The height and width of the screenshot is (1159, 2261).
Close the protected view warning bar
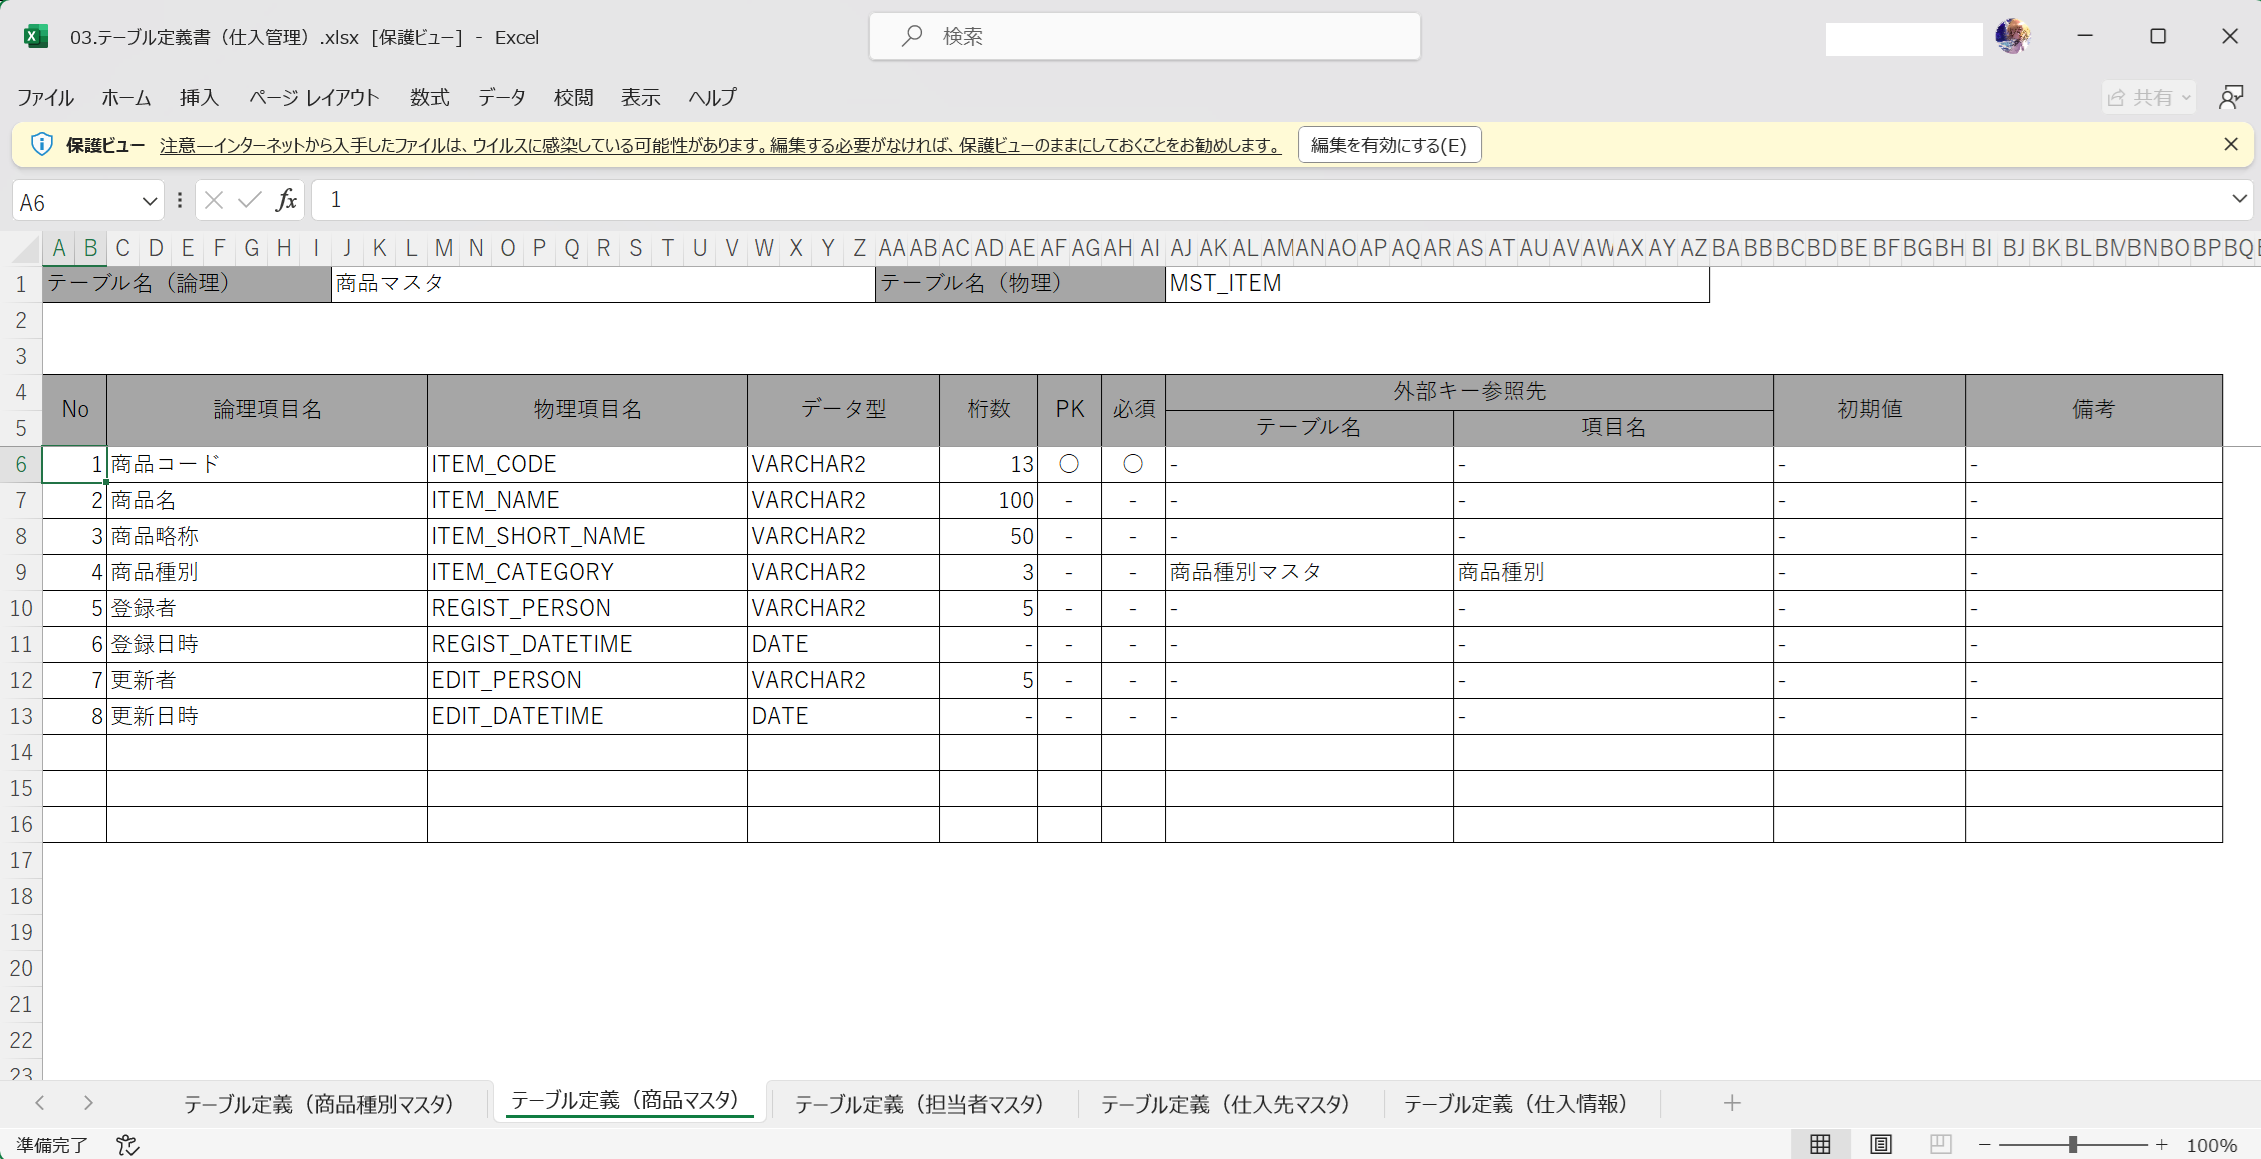point(2231,144)
